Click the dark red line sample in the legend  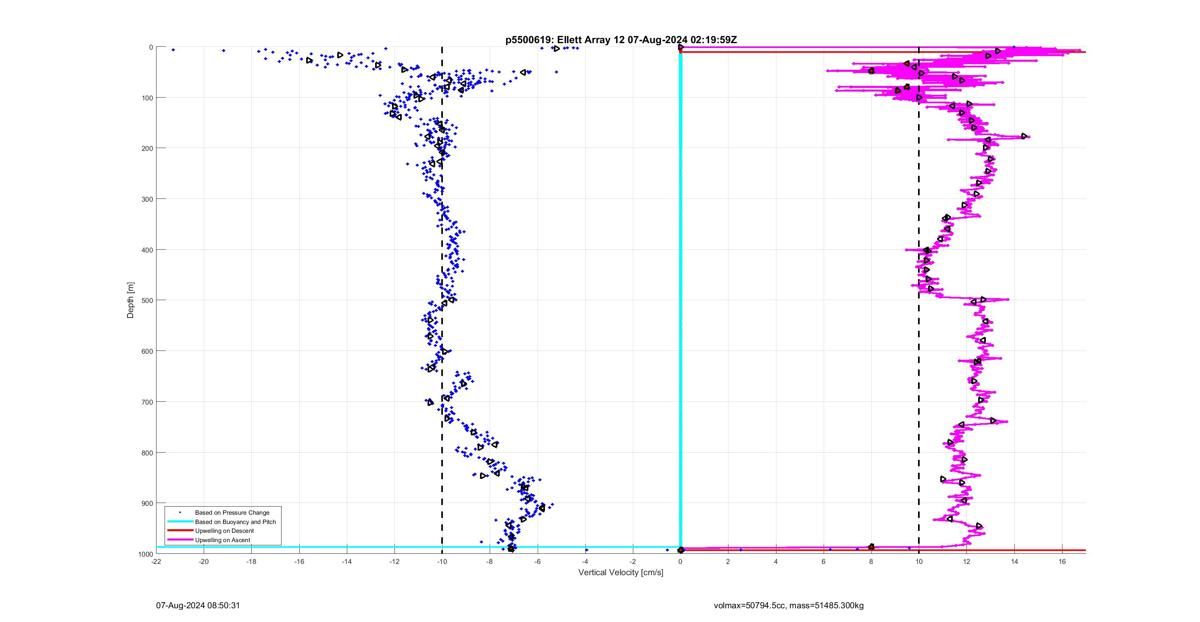[x=180, y=530]
